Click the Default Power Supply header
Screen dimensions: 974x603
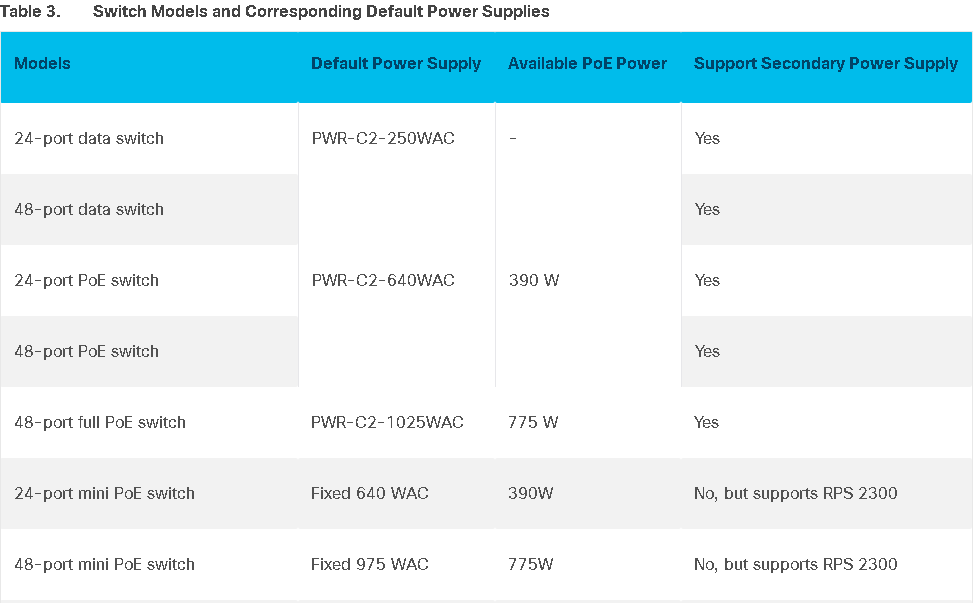[396, 64]
